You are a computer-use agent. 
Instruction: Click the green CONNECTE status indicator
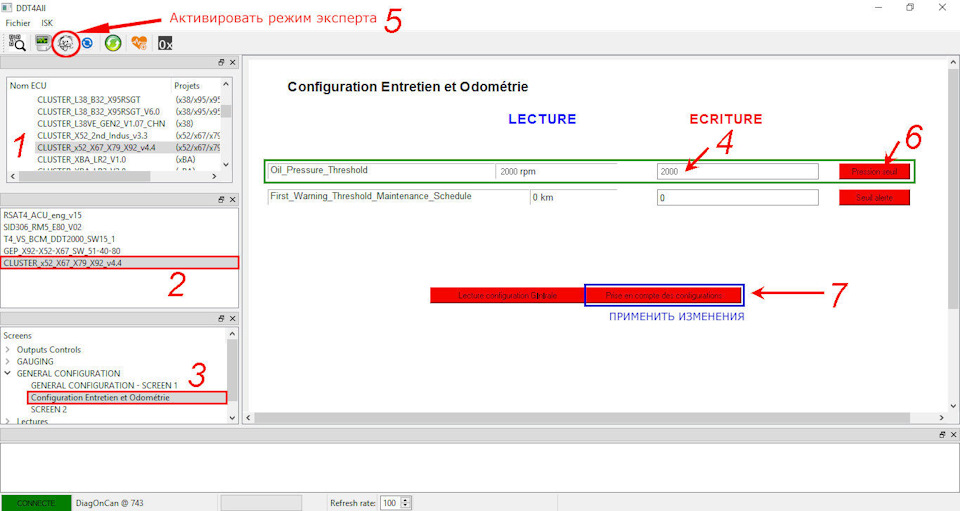point(36,503)
